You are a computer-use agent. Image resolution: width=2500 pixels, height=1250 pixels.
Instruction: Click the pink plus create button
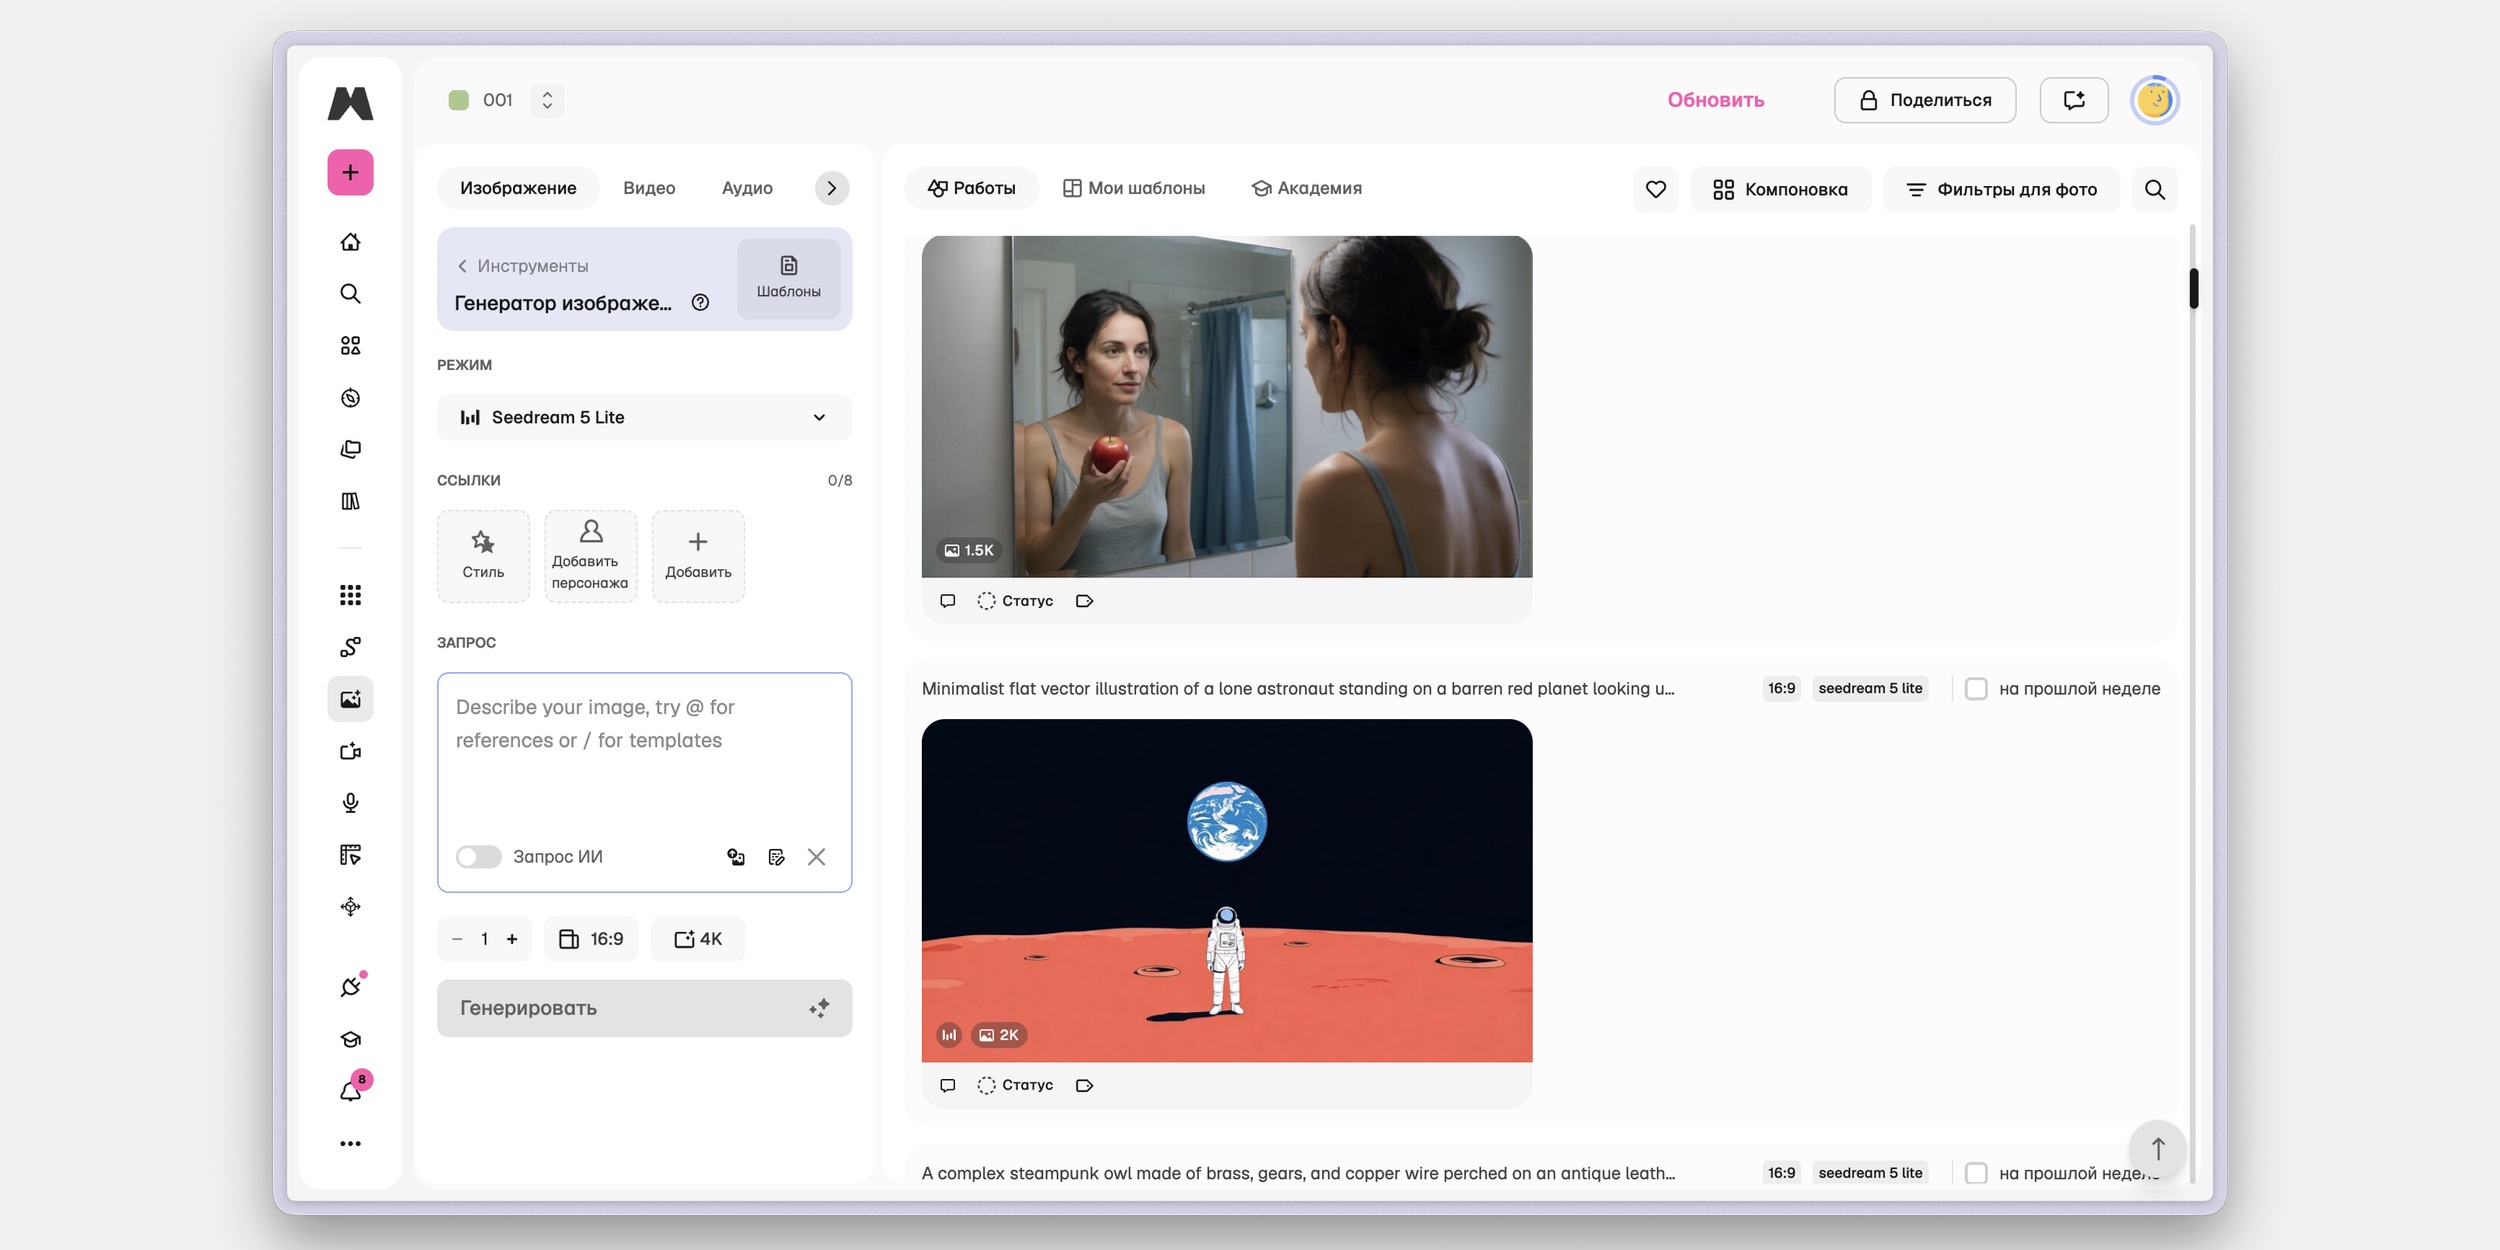point(350,172)
